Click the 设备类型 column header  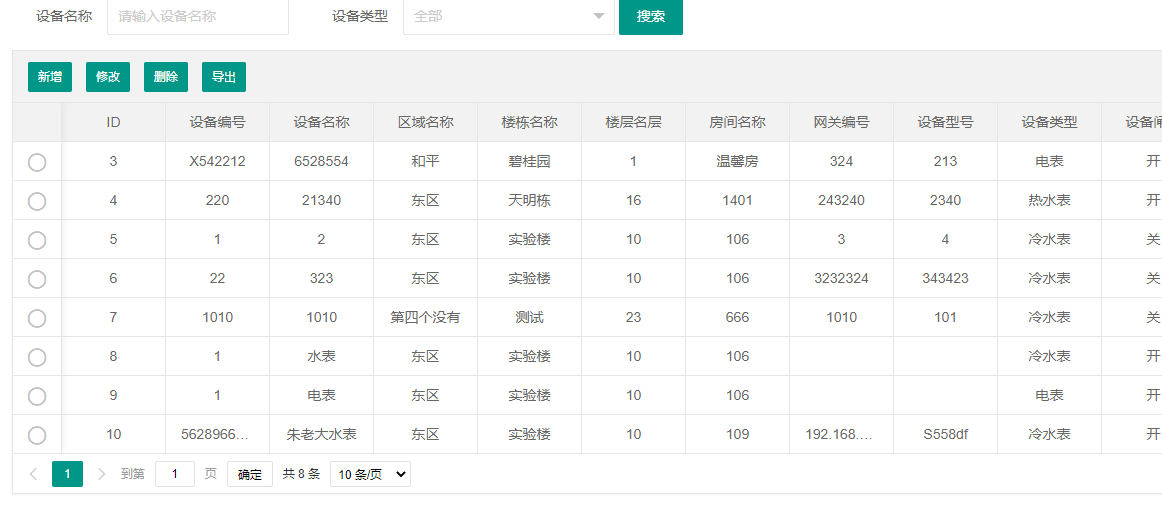point(1049,122)
